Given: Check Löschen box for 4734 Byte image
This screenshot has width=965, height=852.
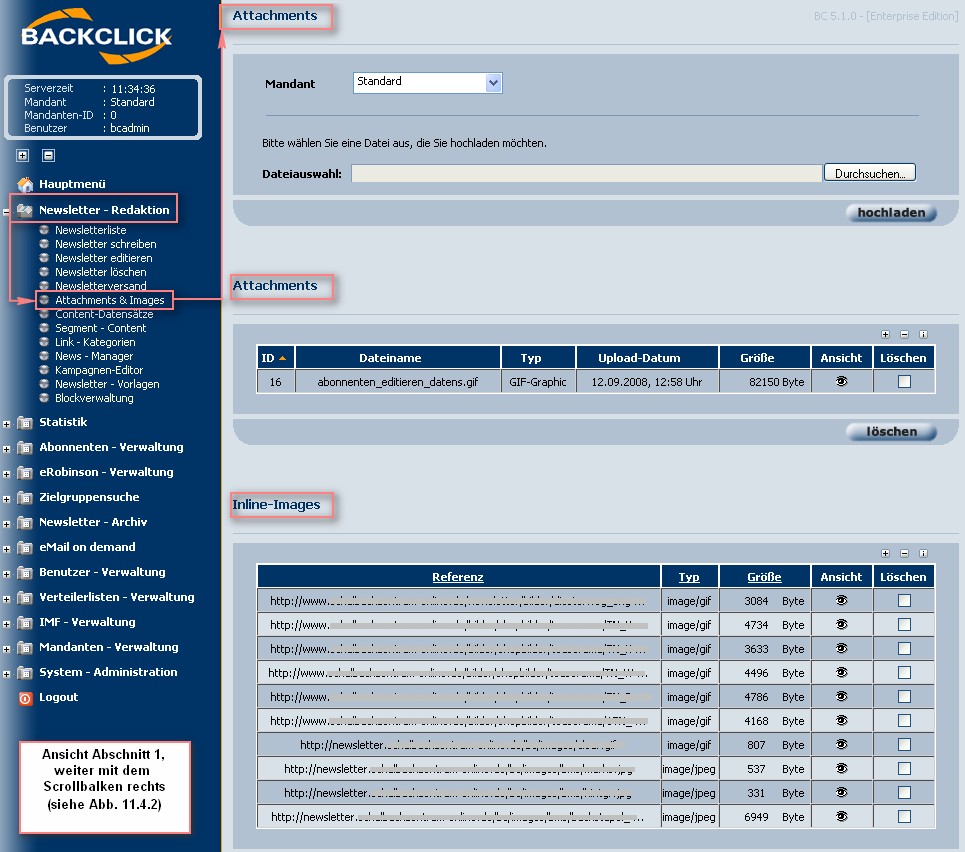Looking at the screenshot, I should (x=904, y=625).
